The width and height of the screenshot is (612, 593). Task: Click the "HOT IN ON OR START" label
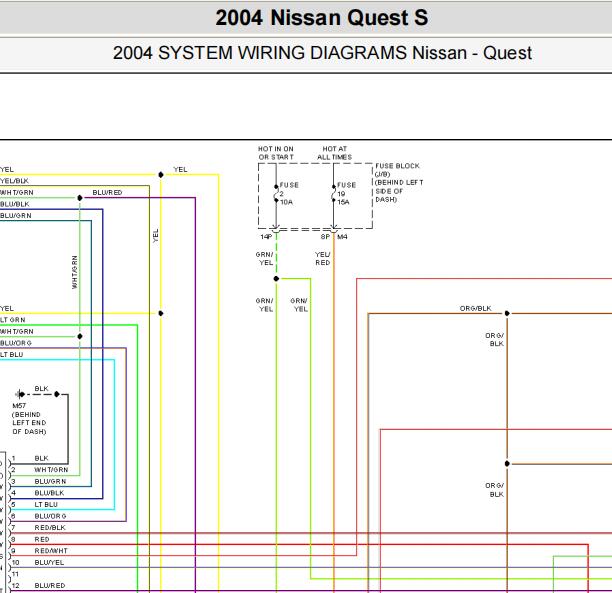tap(276, 153)
